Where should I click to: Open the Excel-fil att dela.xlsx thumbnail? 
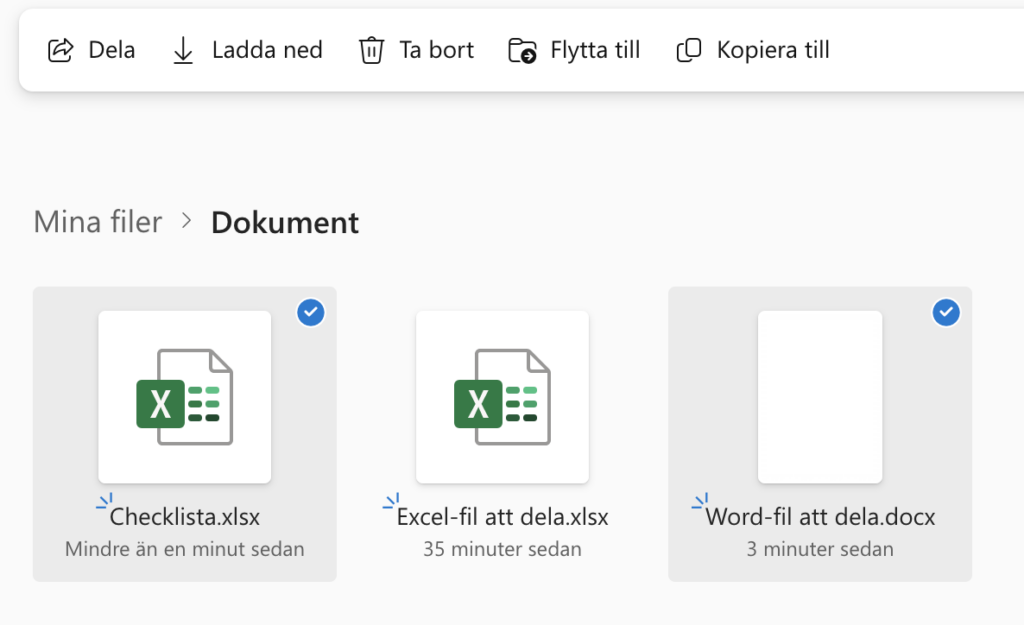502,397
